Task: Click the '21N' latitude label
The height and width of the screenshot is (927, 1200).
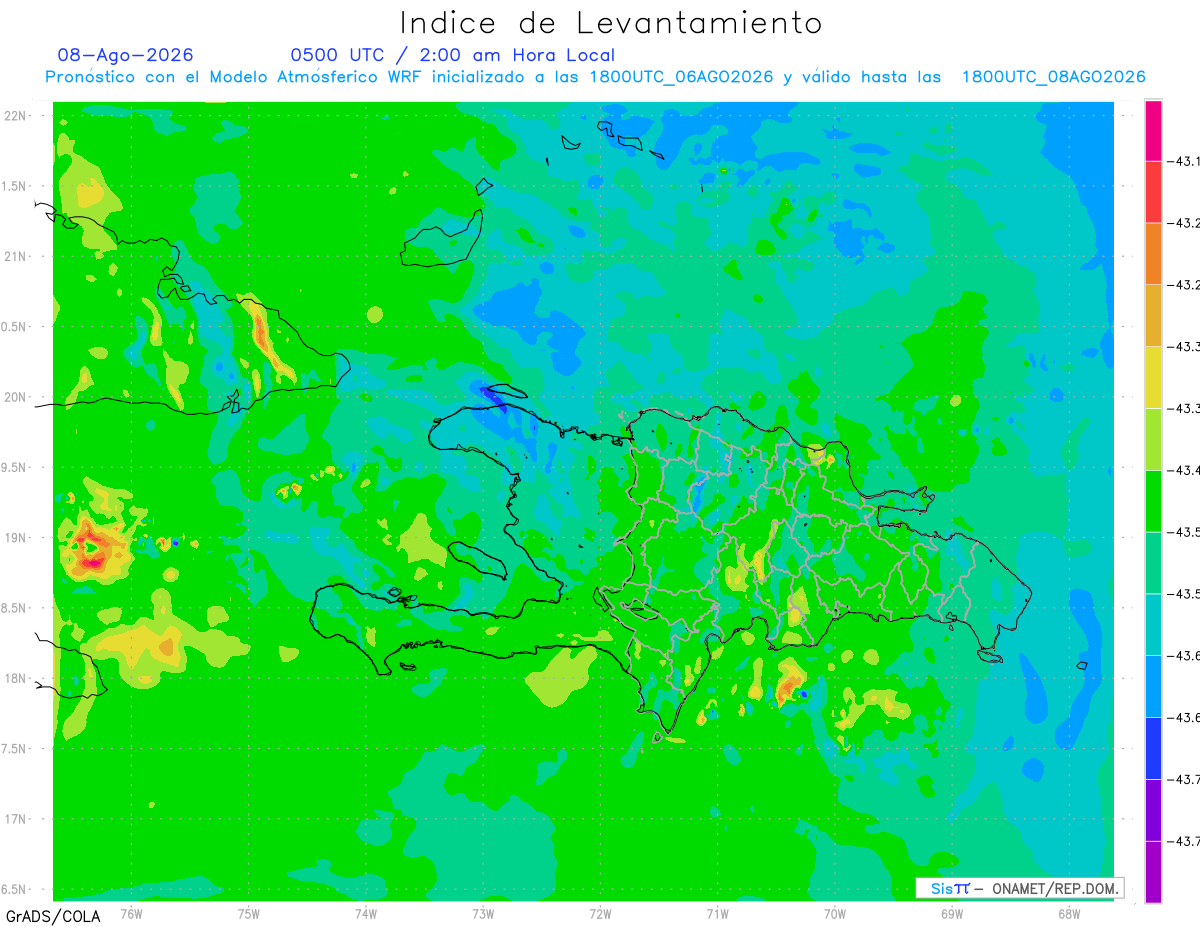Action: [17, 257]
